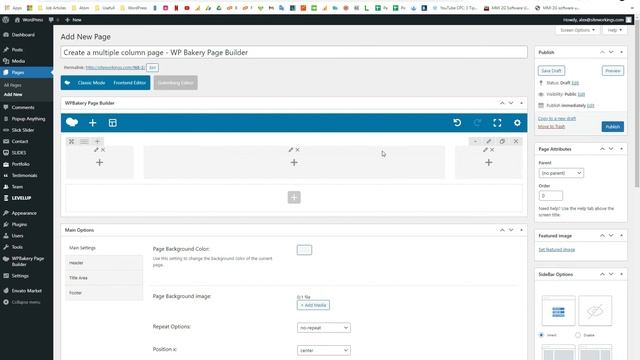Edit the left column pencil icon

[96, 150]
